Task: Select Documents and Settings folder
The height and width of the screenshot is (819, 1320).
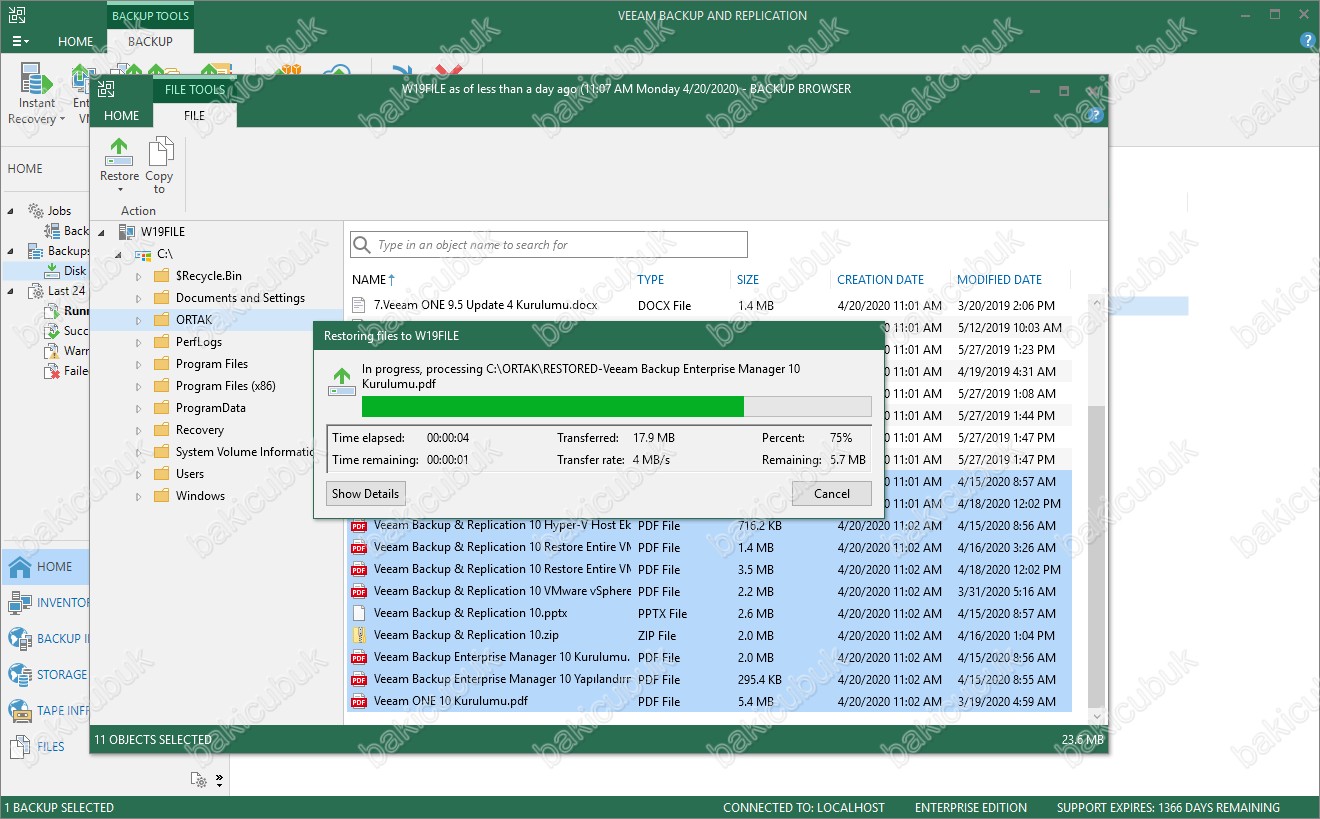Action: point(240,298)
